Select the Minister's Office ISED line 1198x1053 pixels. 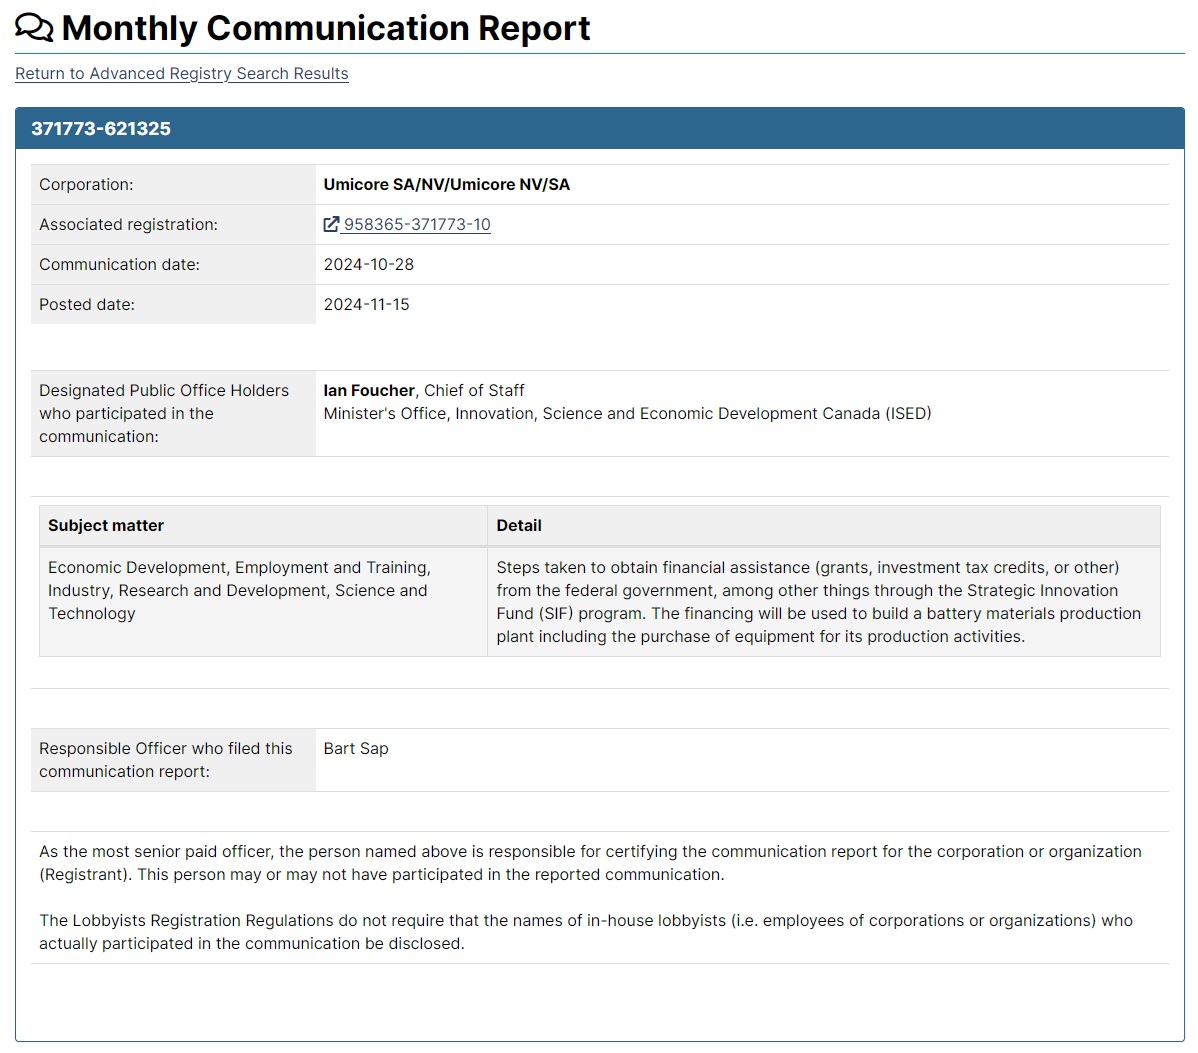pyautogui.click(x=627, y=413)
